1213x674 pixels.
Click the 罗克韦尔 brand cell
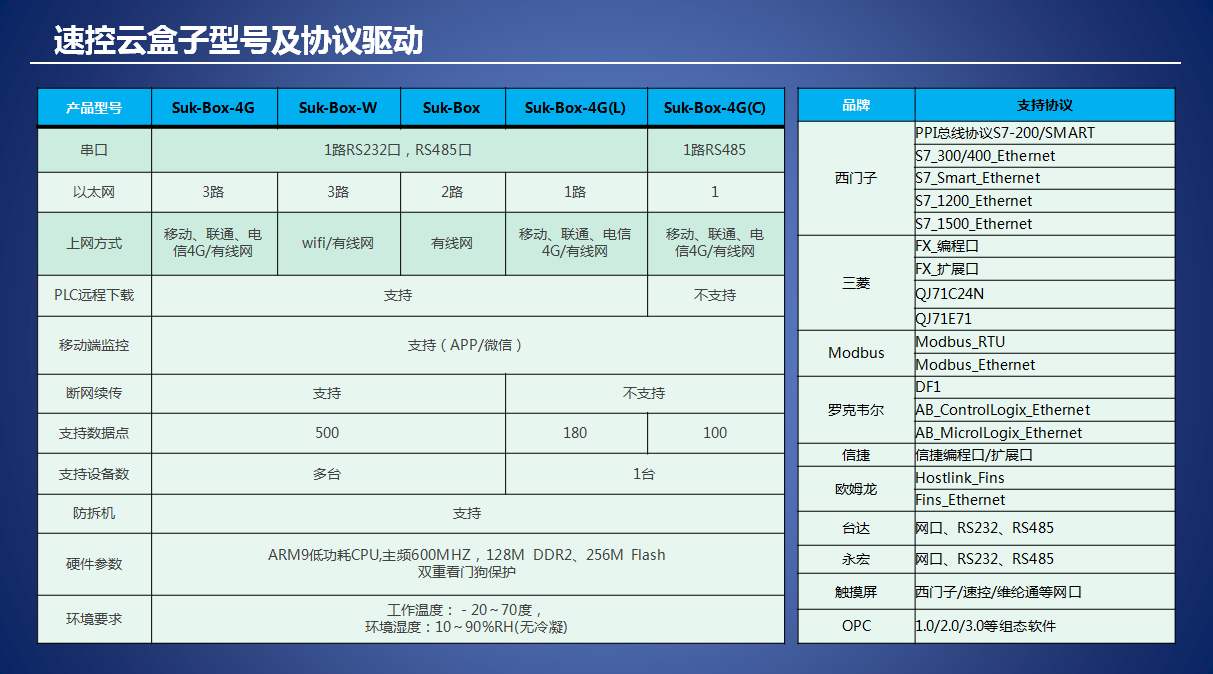coord(856,410)
